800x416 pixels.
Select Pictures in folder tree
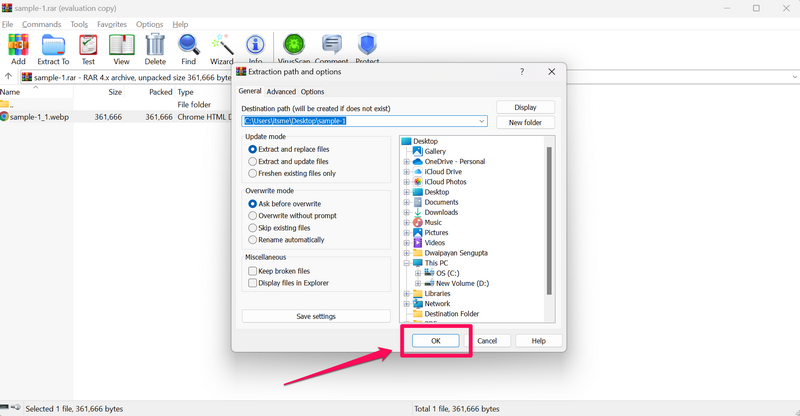(x=436, y=233)
